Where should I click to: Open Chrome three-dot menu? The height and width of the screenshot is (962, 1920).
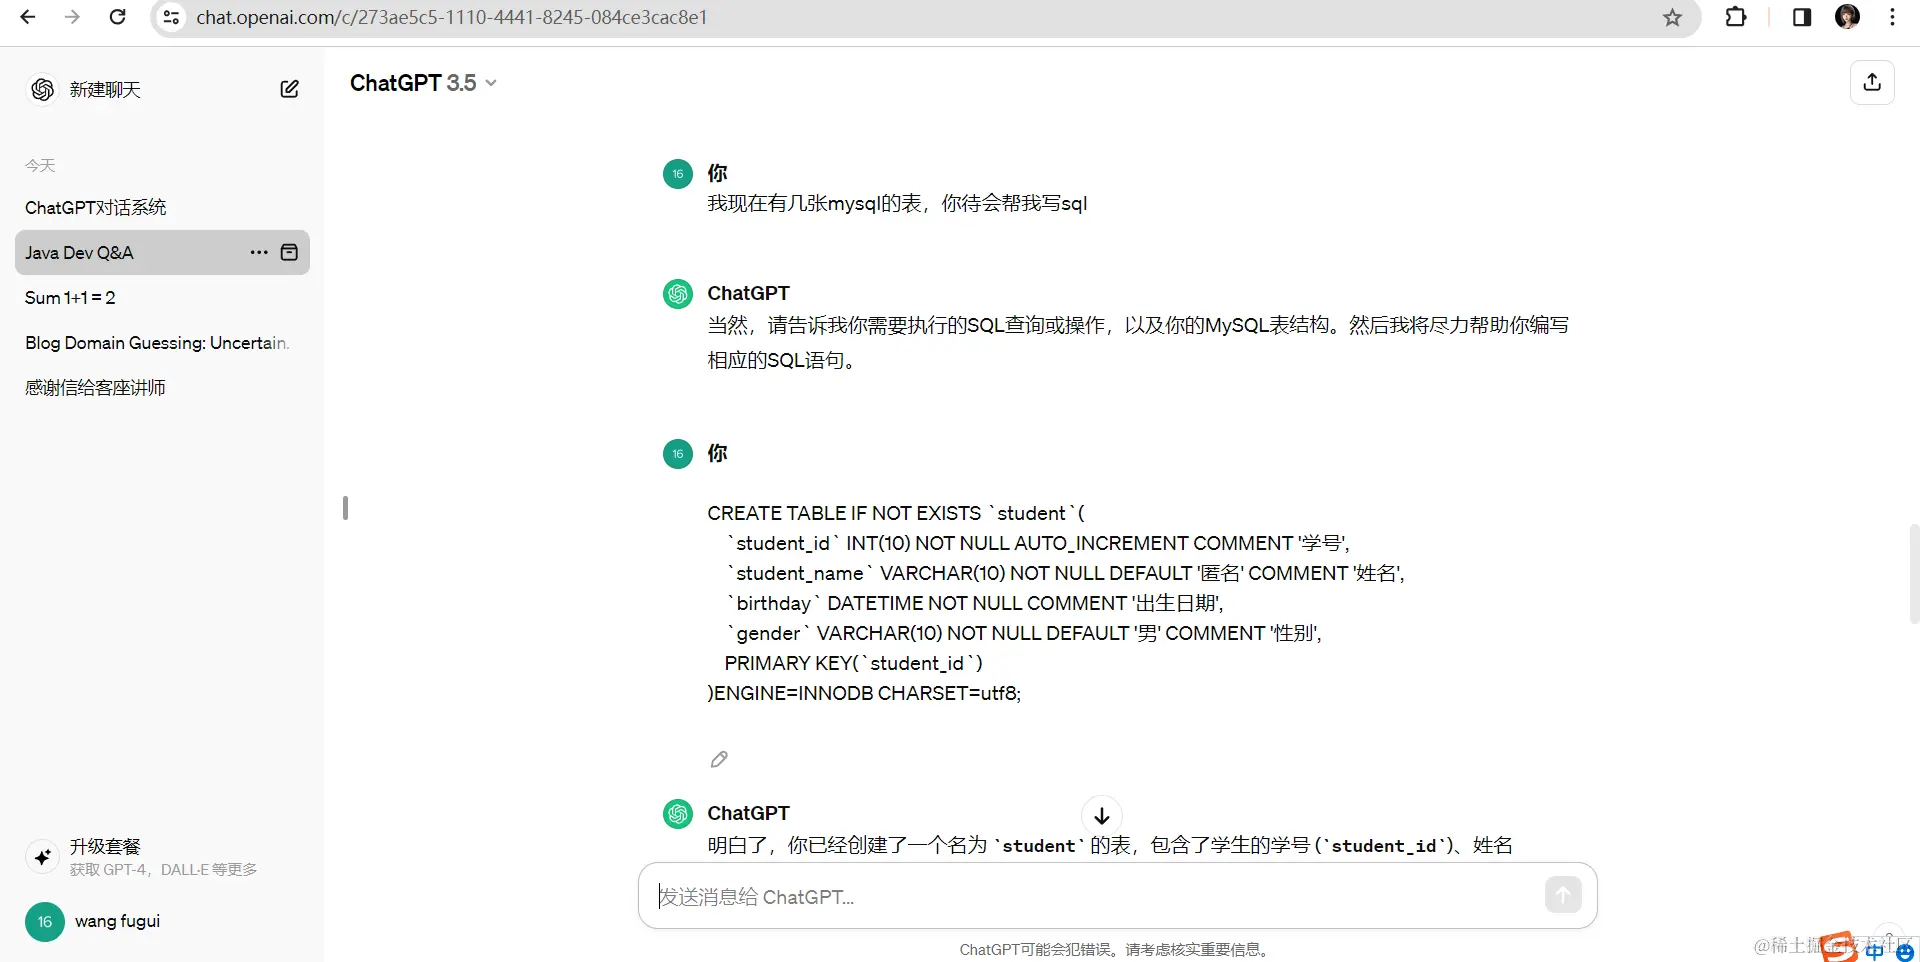click(1892, 17)
